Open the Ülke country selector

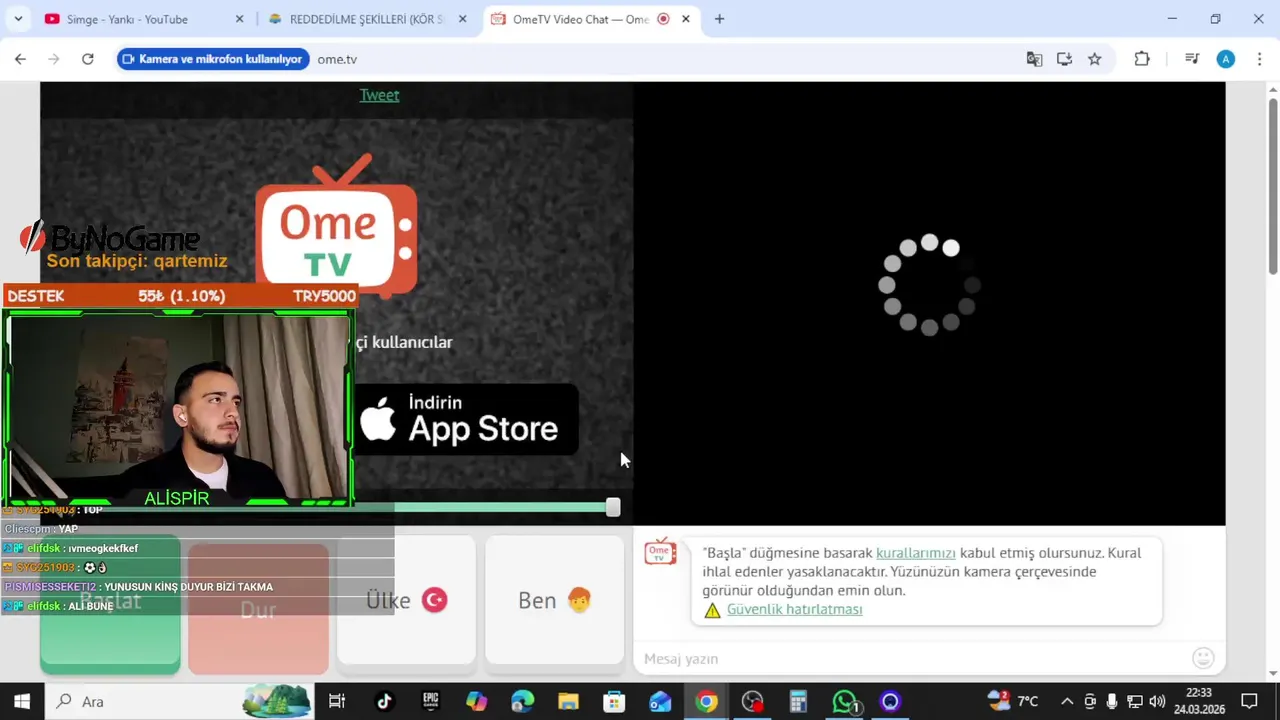pos(406,600)
